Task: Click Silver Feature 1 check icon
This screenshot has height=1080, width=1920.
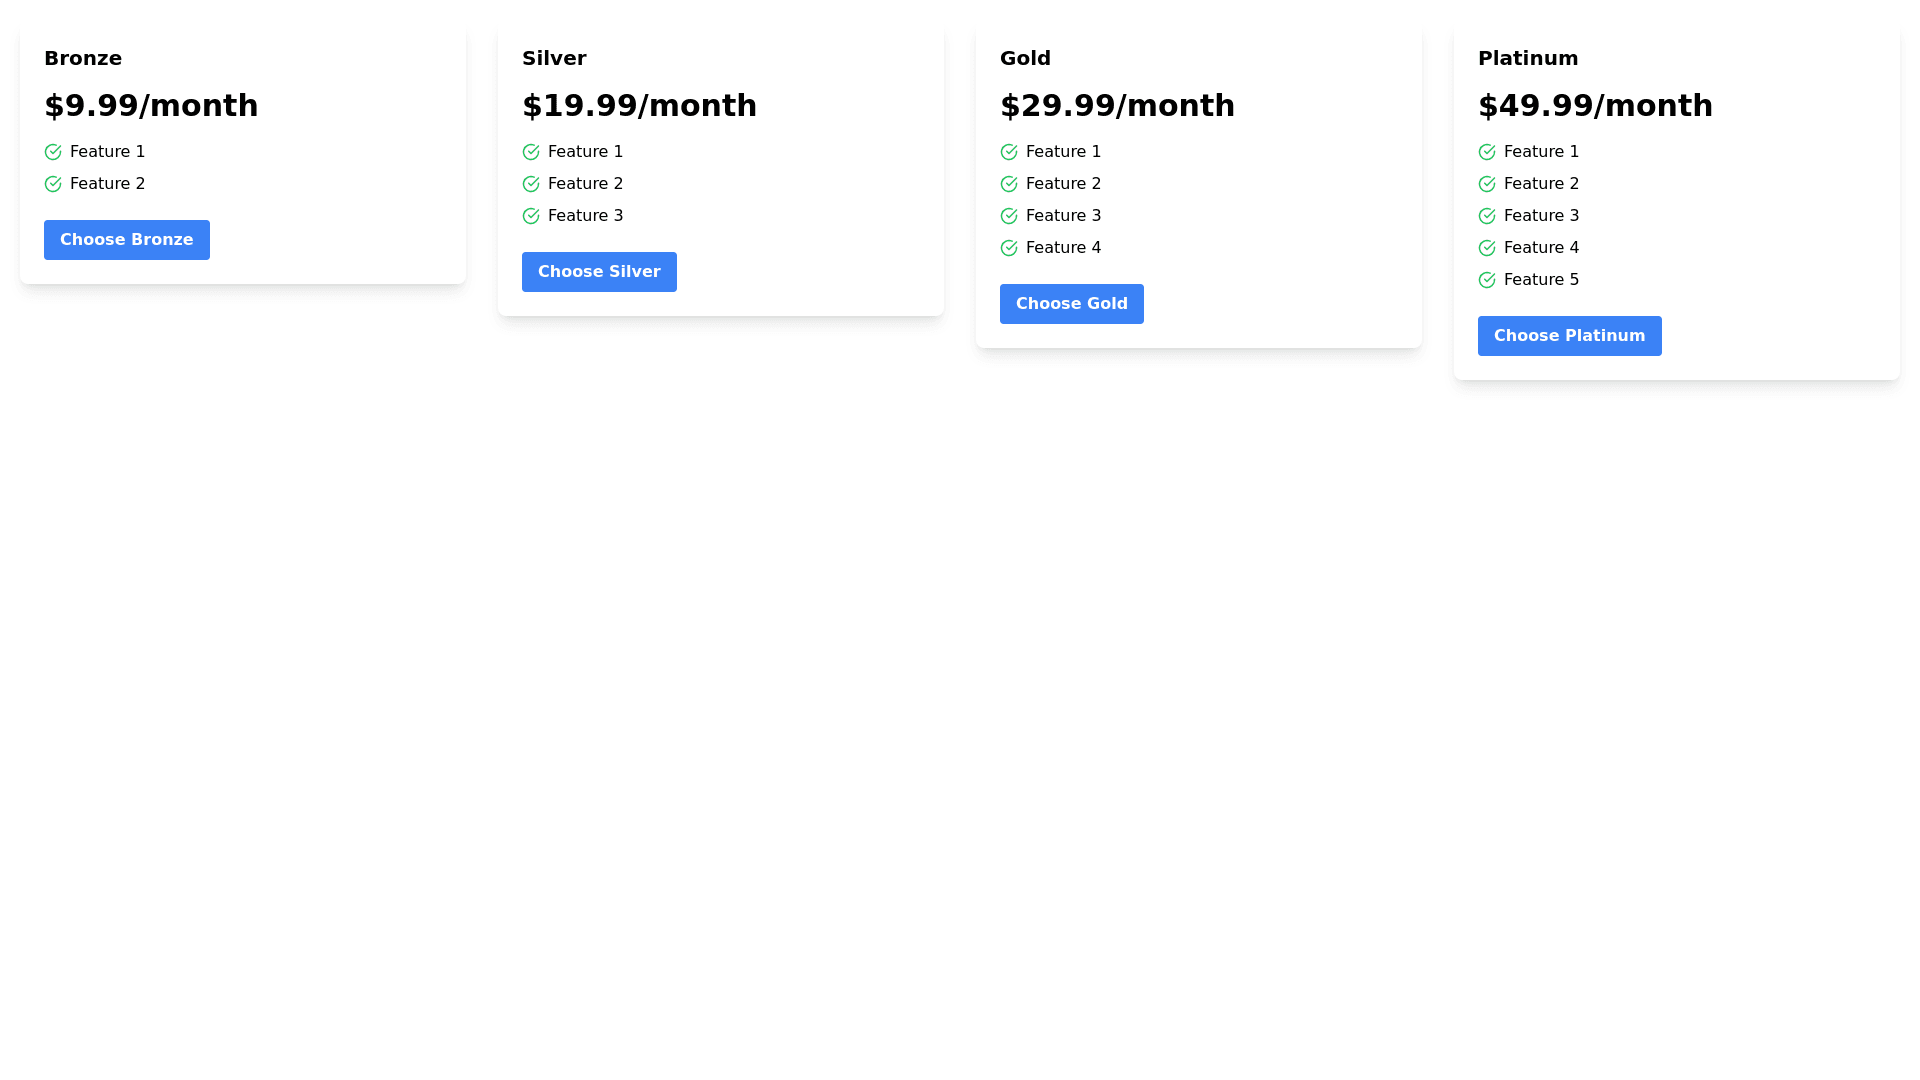Action: [531, 152]
